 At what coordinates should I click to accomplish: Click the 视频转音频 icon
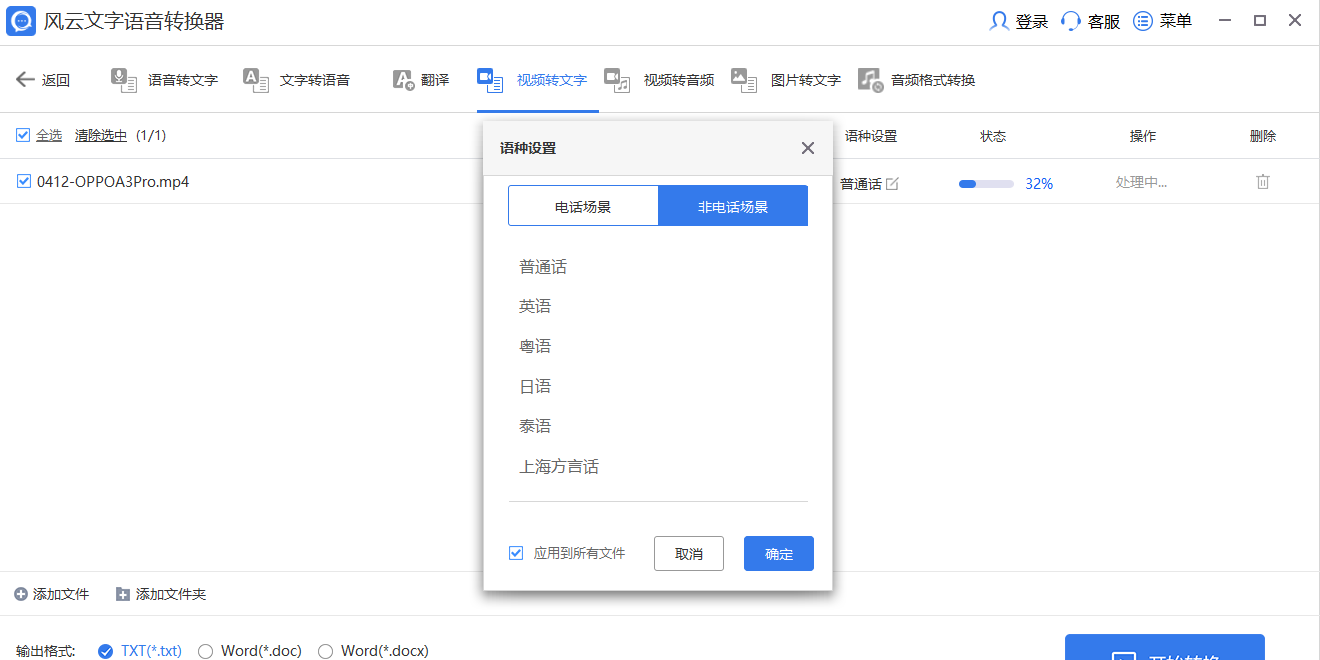(617, 81)
